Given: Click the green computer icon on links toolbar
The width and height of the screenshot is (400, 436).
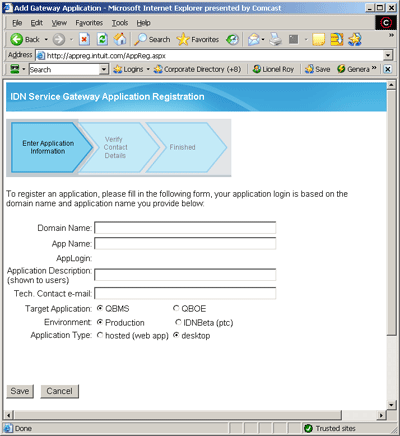Looking at the screenshot, I should 15,69.
